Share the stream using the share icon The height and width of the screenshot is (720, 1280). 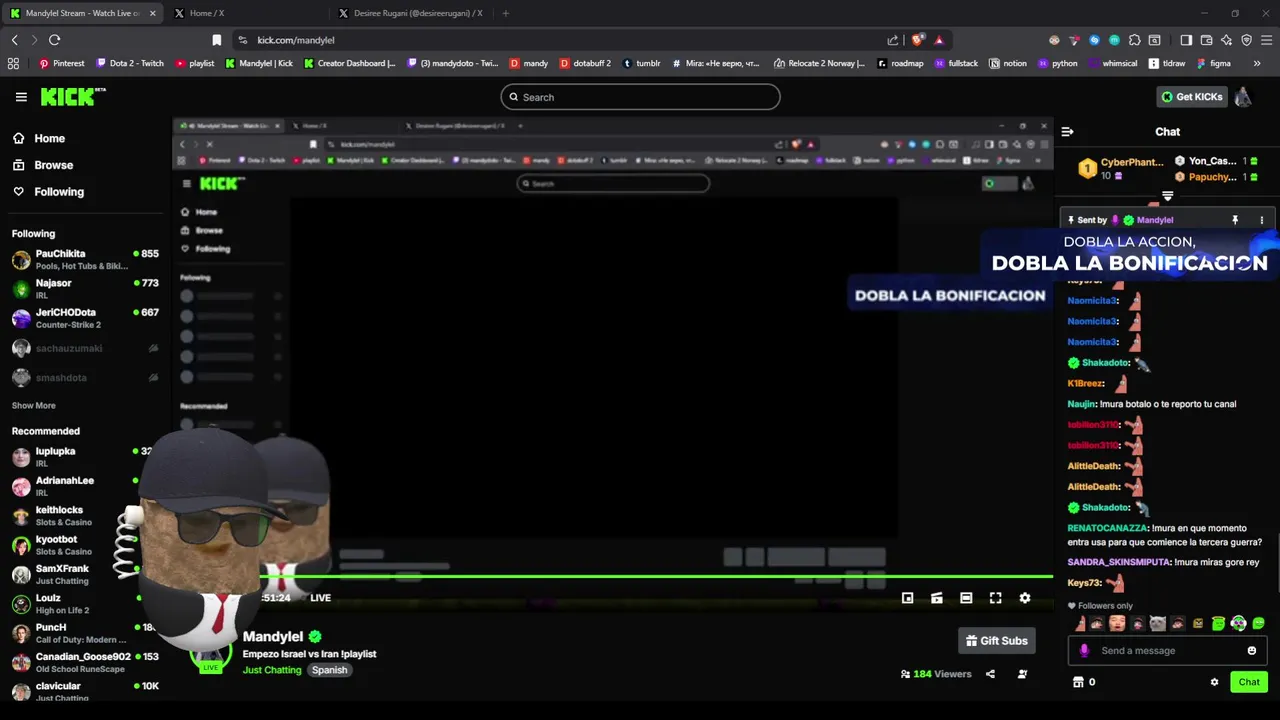(990, 674)
